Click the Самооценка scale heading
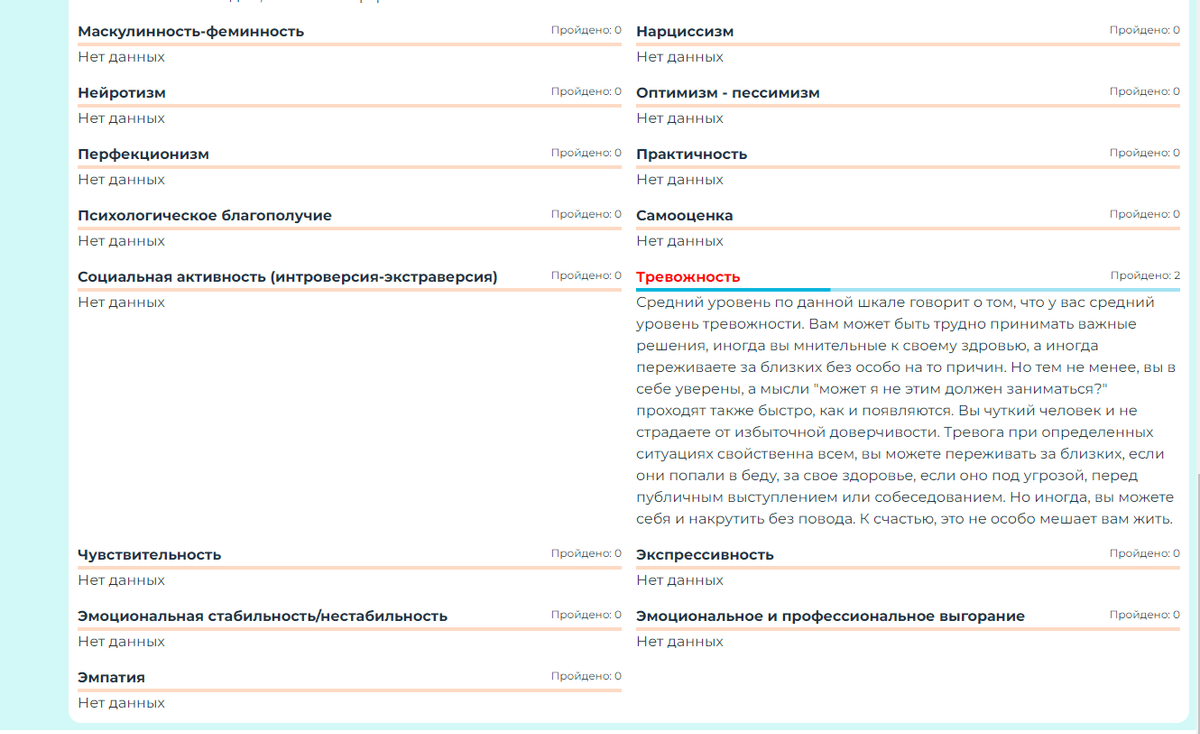This screenshot has width=1200, height=734. 685,216
